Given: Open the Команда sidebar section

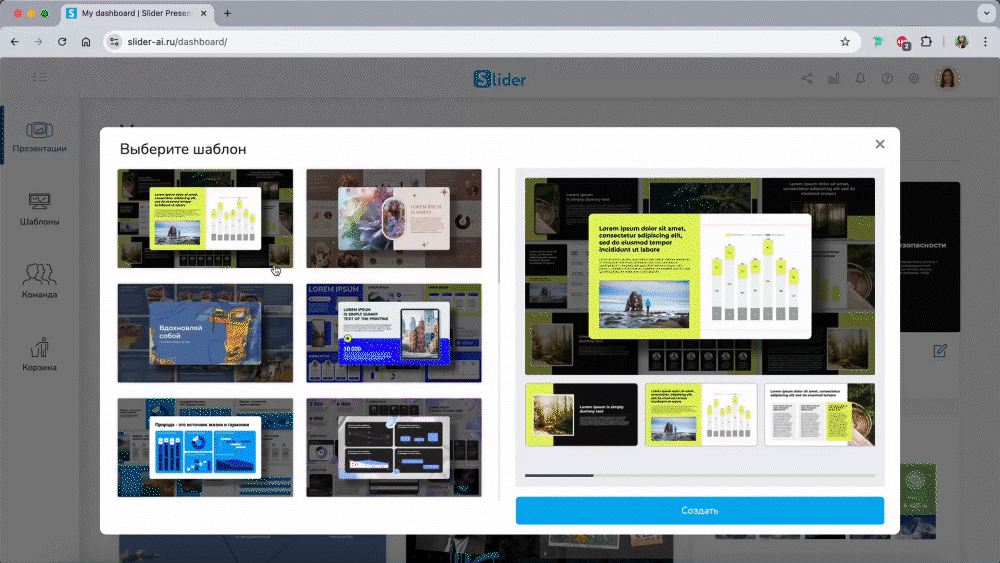Looking at the screenshot, I should click(x=39, y=281).
